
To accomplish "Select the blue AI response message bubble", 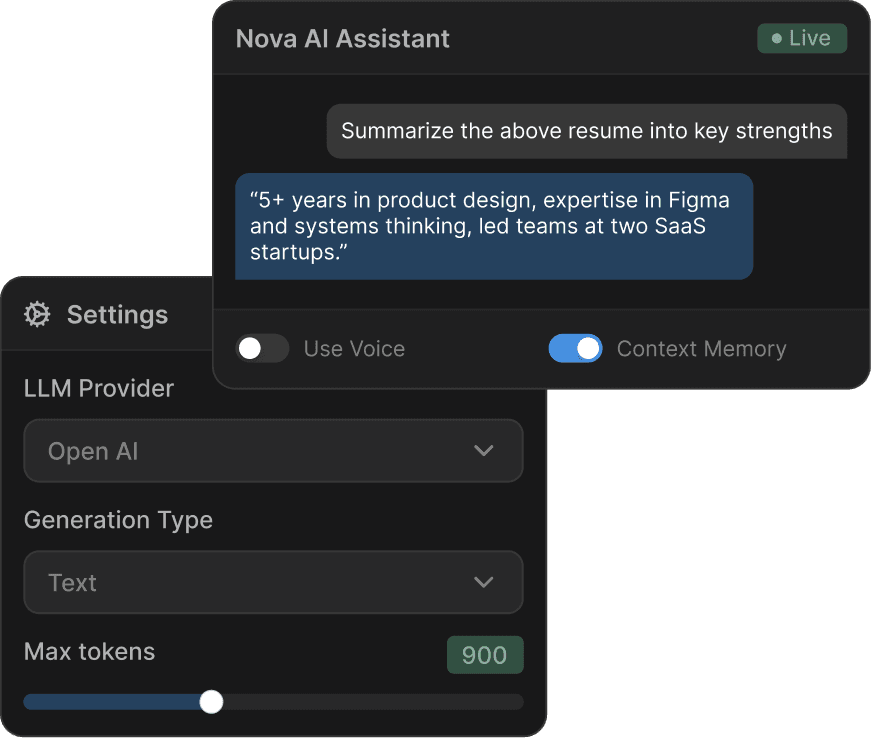I will point(493,227).
